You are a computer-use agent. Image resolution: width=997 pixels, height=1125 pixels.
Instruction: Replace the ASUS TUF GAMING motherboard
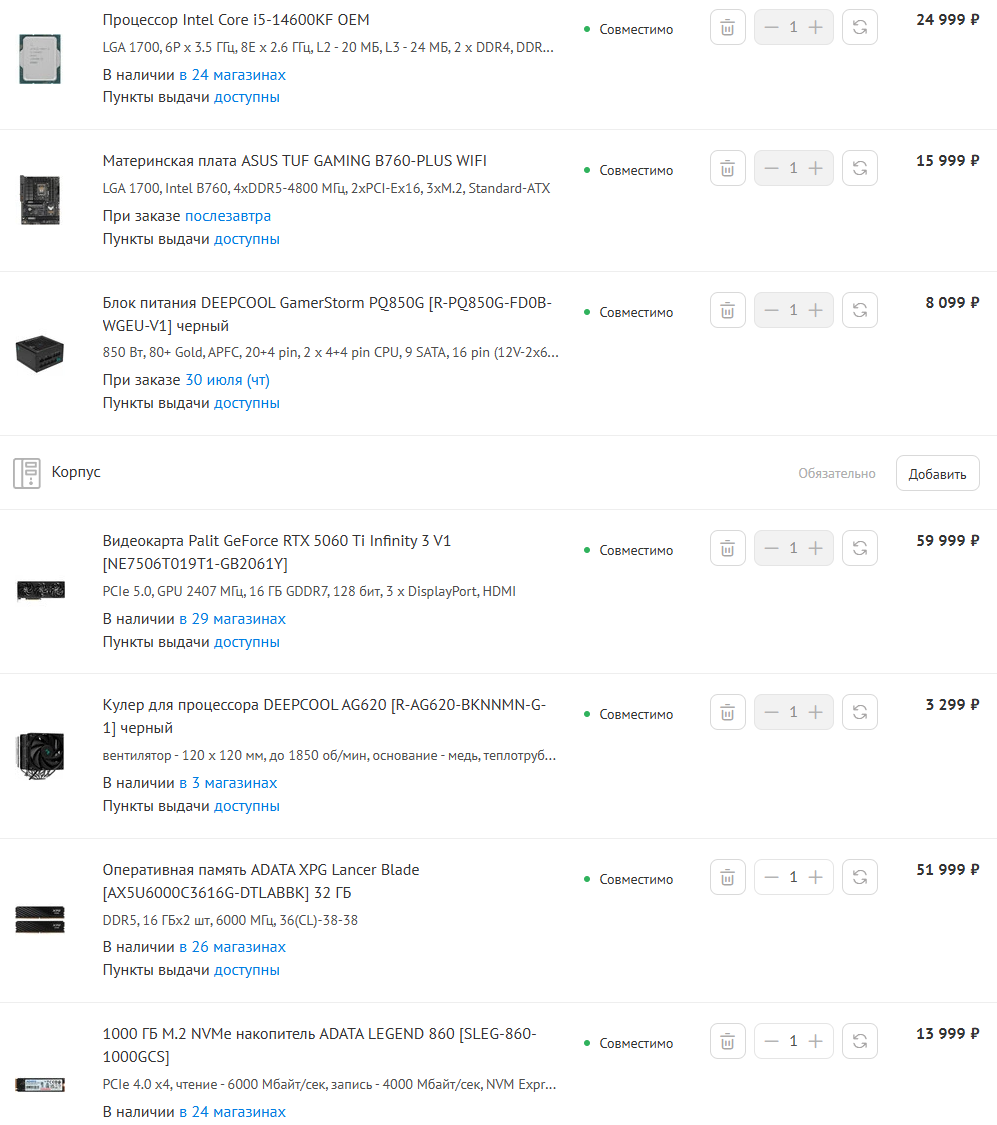(859, 169)
